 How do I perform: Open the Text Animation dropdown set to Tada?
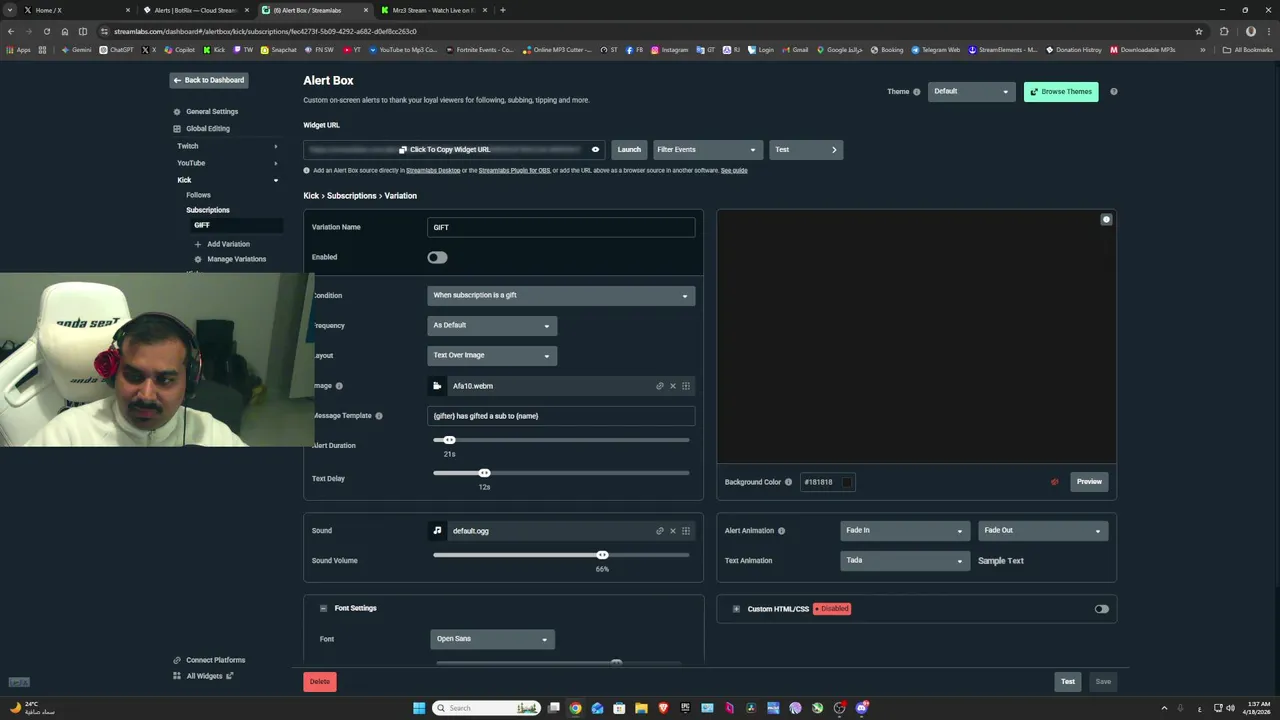904,561
